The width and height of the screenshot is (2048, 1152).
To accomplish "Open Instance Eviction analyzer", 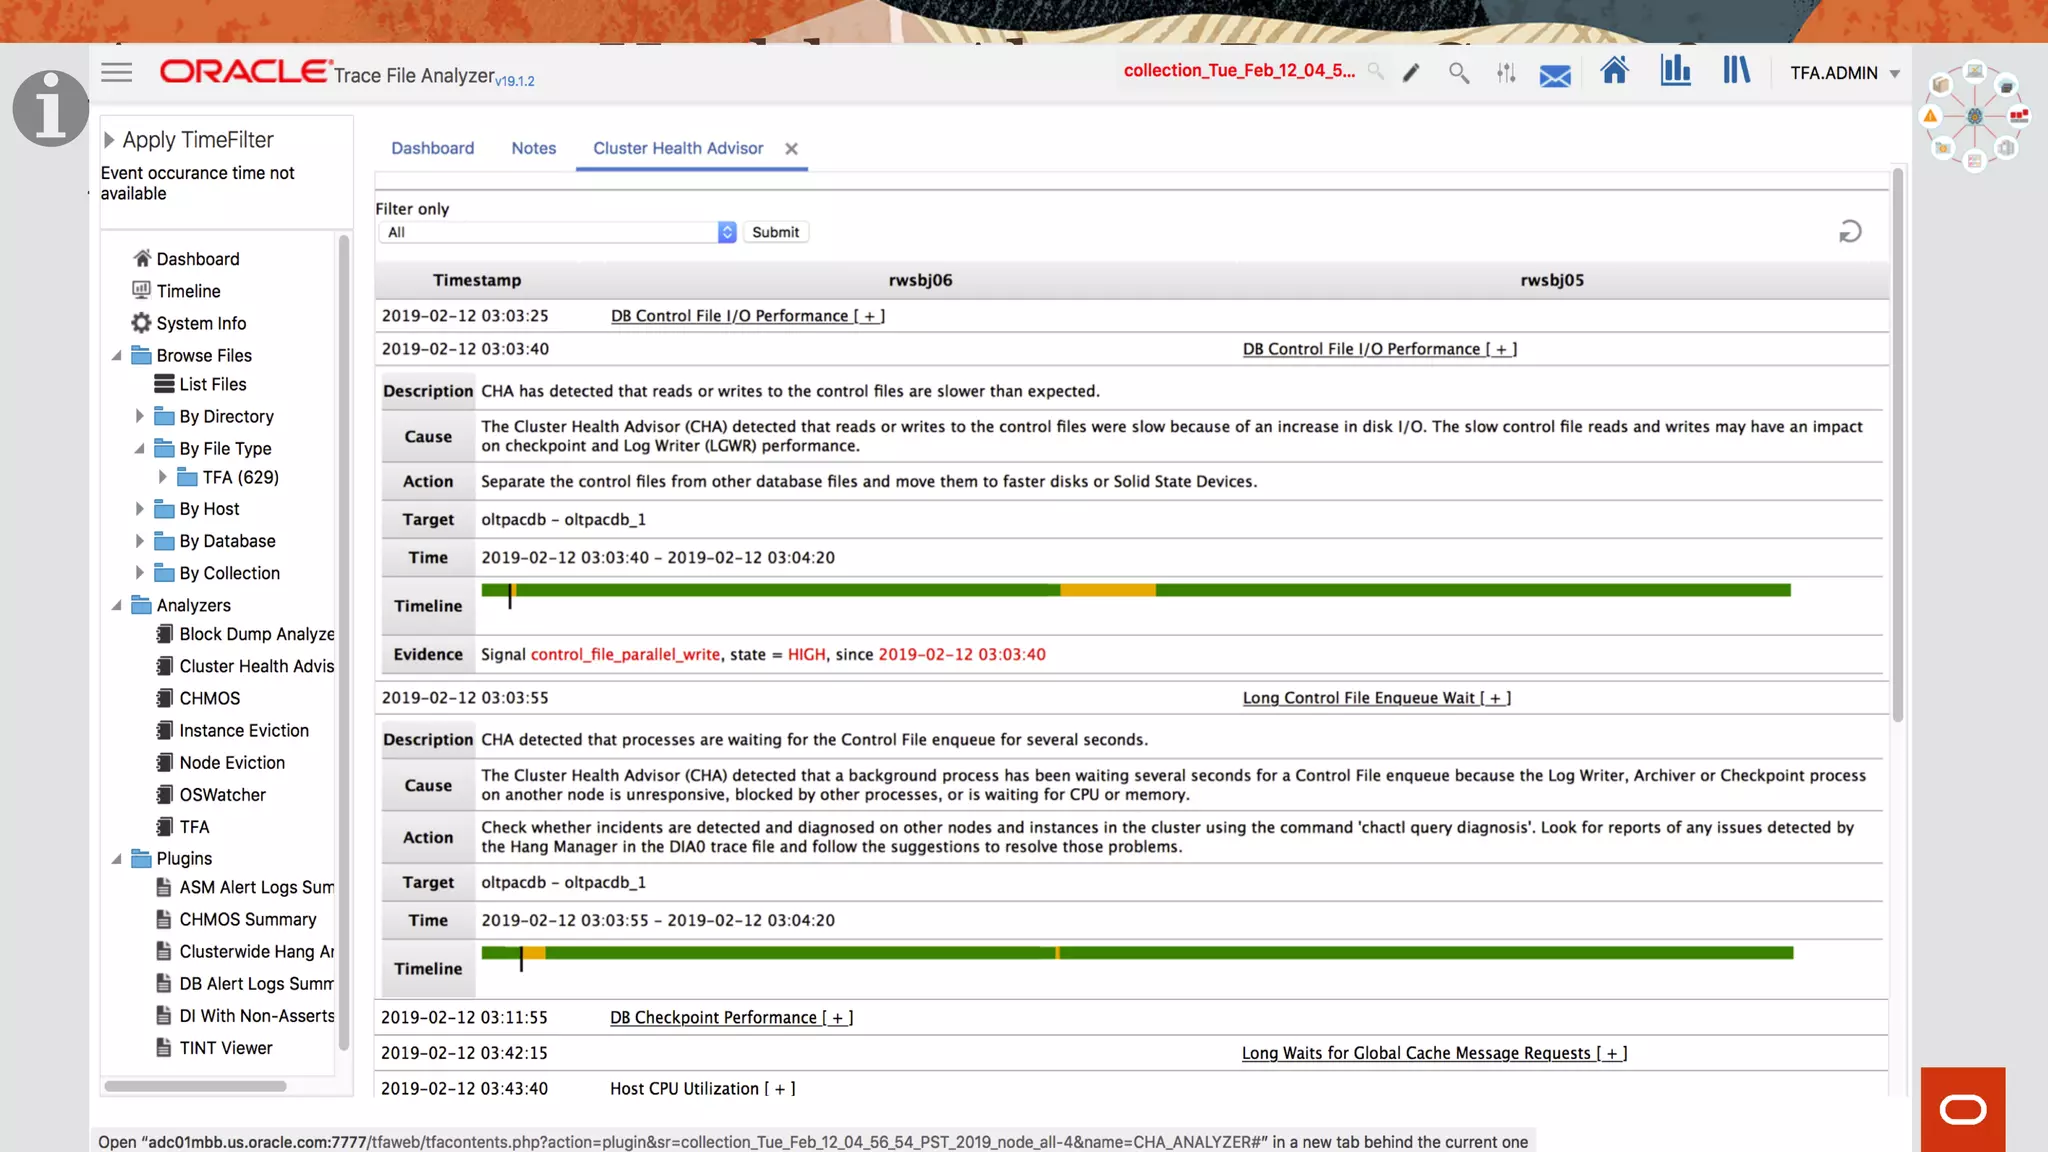I will (244, 730).
